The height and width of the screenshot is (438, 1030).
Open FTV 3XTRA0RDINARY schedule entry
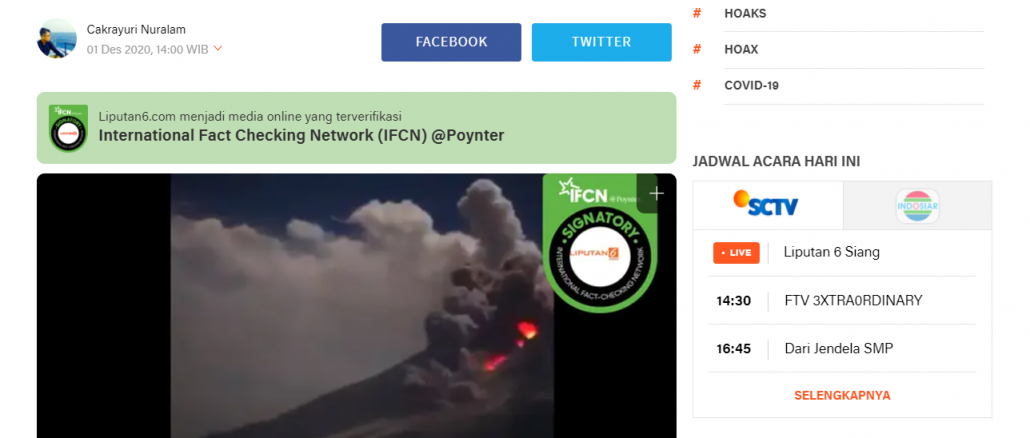(853, 301)
